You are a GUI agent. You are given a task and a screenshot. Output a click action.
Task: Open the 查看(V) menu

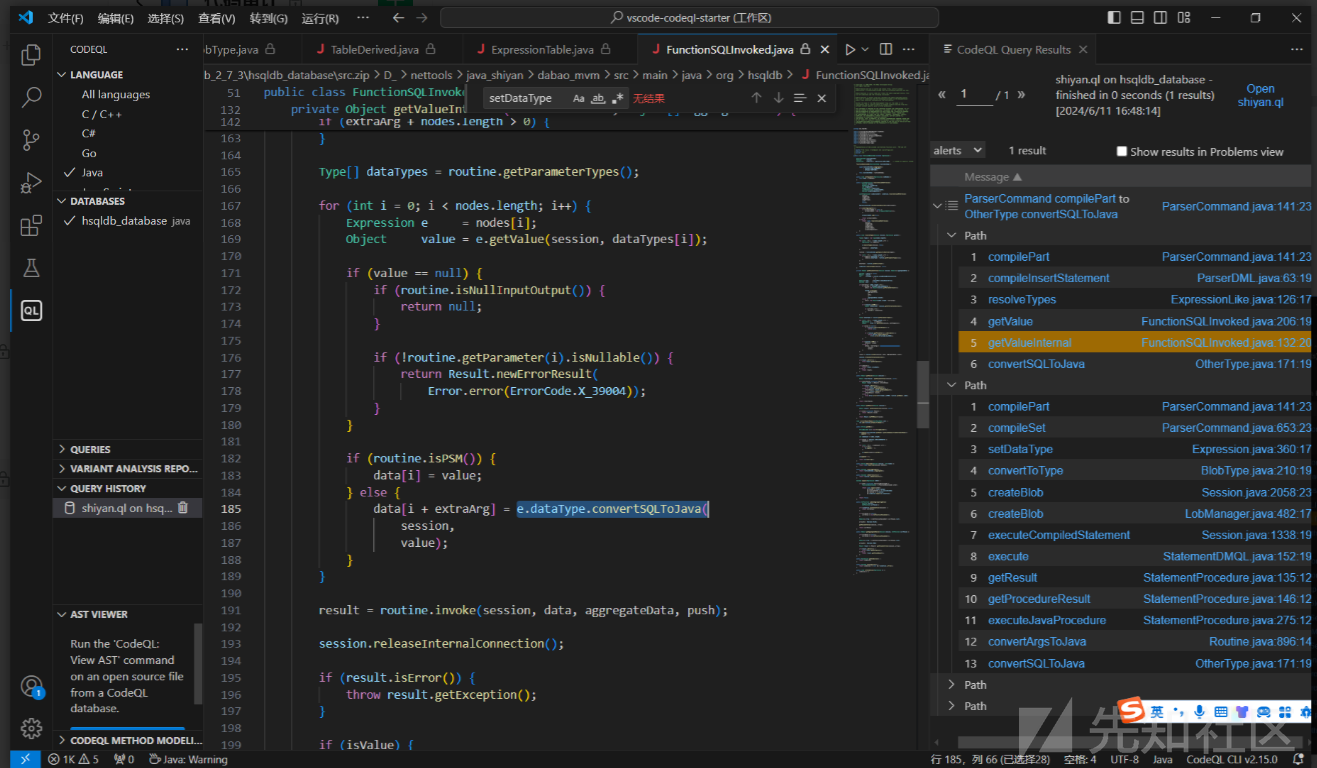[x=217, y=18]
